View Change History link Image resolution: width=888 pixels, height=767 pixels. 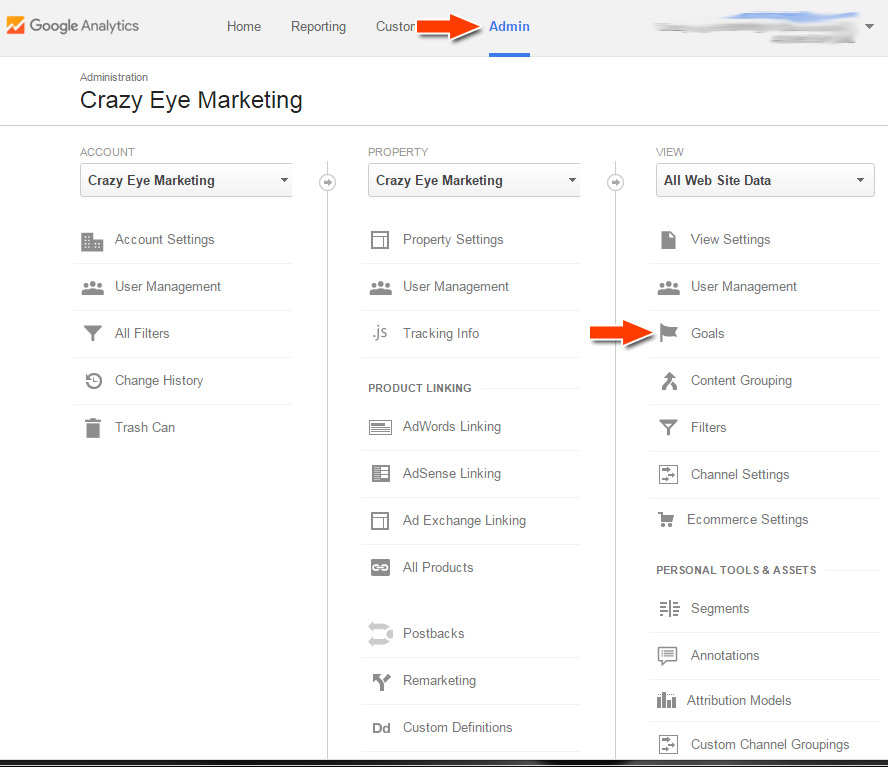[159, 381]
